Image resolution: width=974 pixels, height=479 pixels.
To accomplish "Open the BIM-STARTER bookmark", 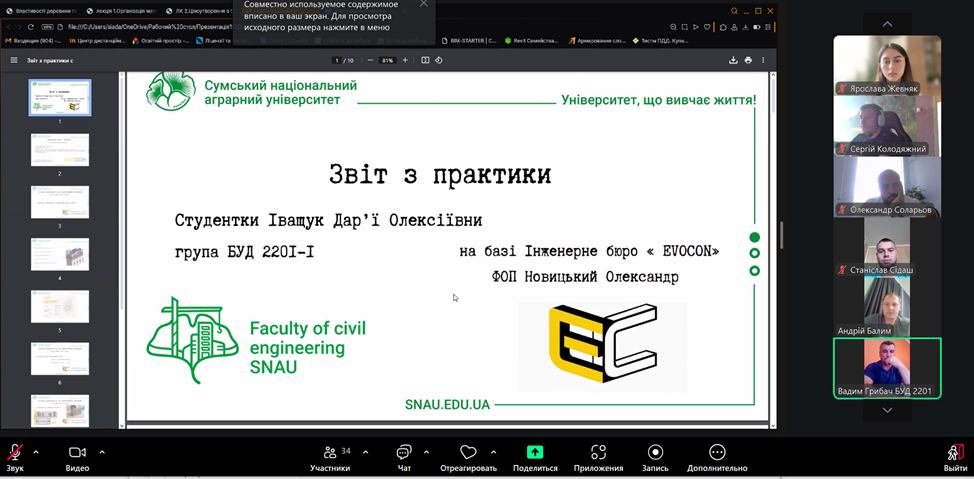I will tap(470, 41).
